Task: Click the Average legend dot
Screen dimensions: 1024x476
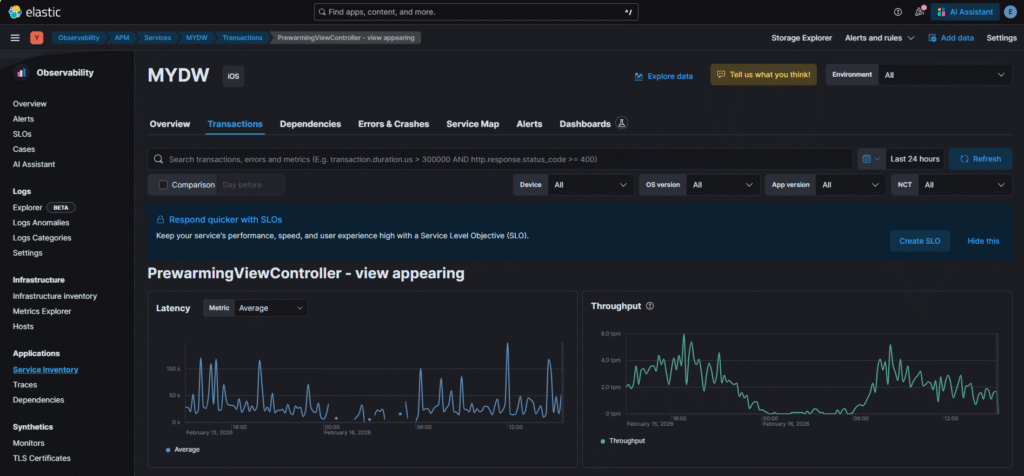Action: [168, 450]
